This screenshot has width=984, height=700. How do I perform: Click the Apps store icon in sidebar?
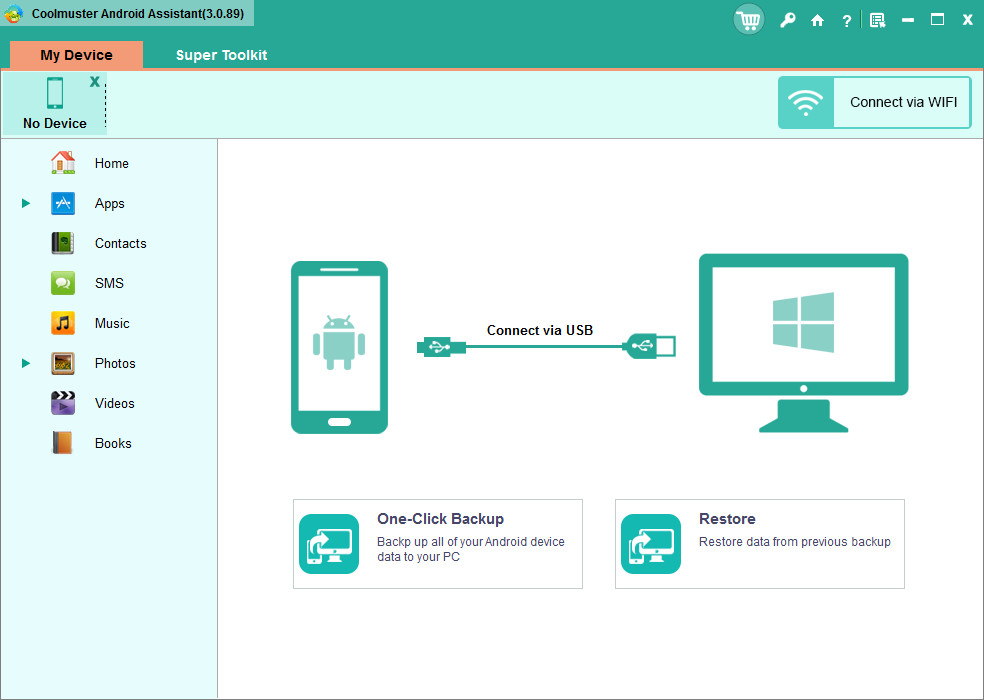click(63, 203)
